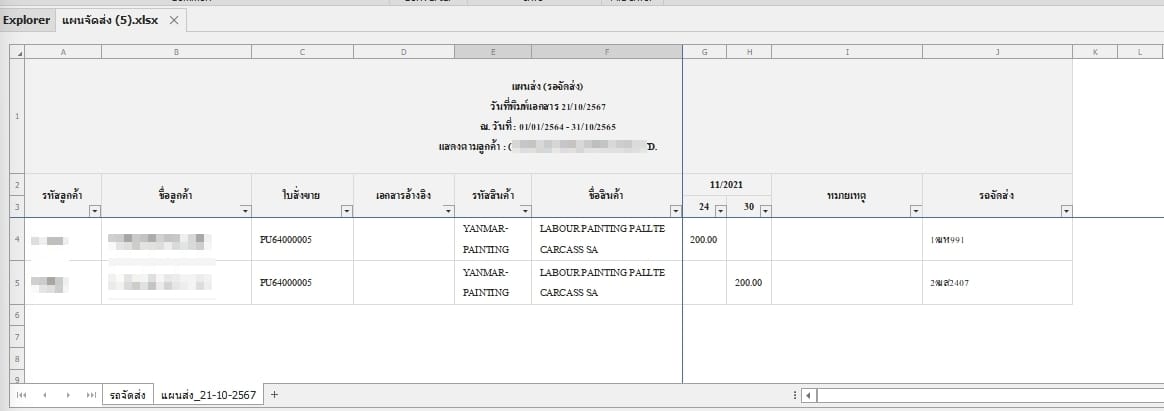Expand the หมายเหตุ filter dropdown
Screen dimensions: 1164x411
pyautogui.click(x=915, y=211)
